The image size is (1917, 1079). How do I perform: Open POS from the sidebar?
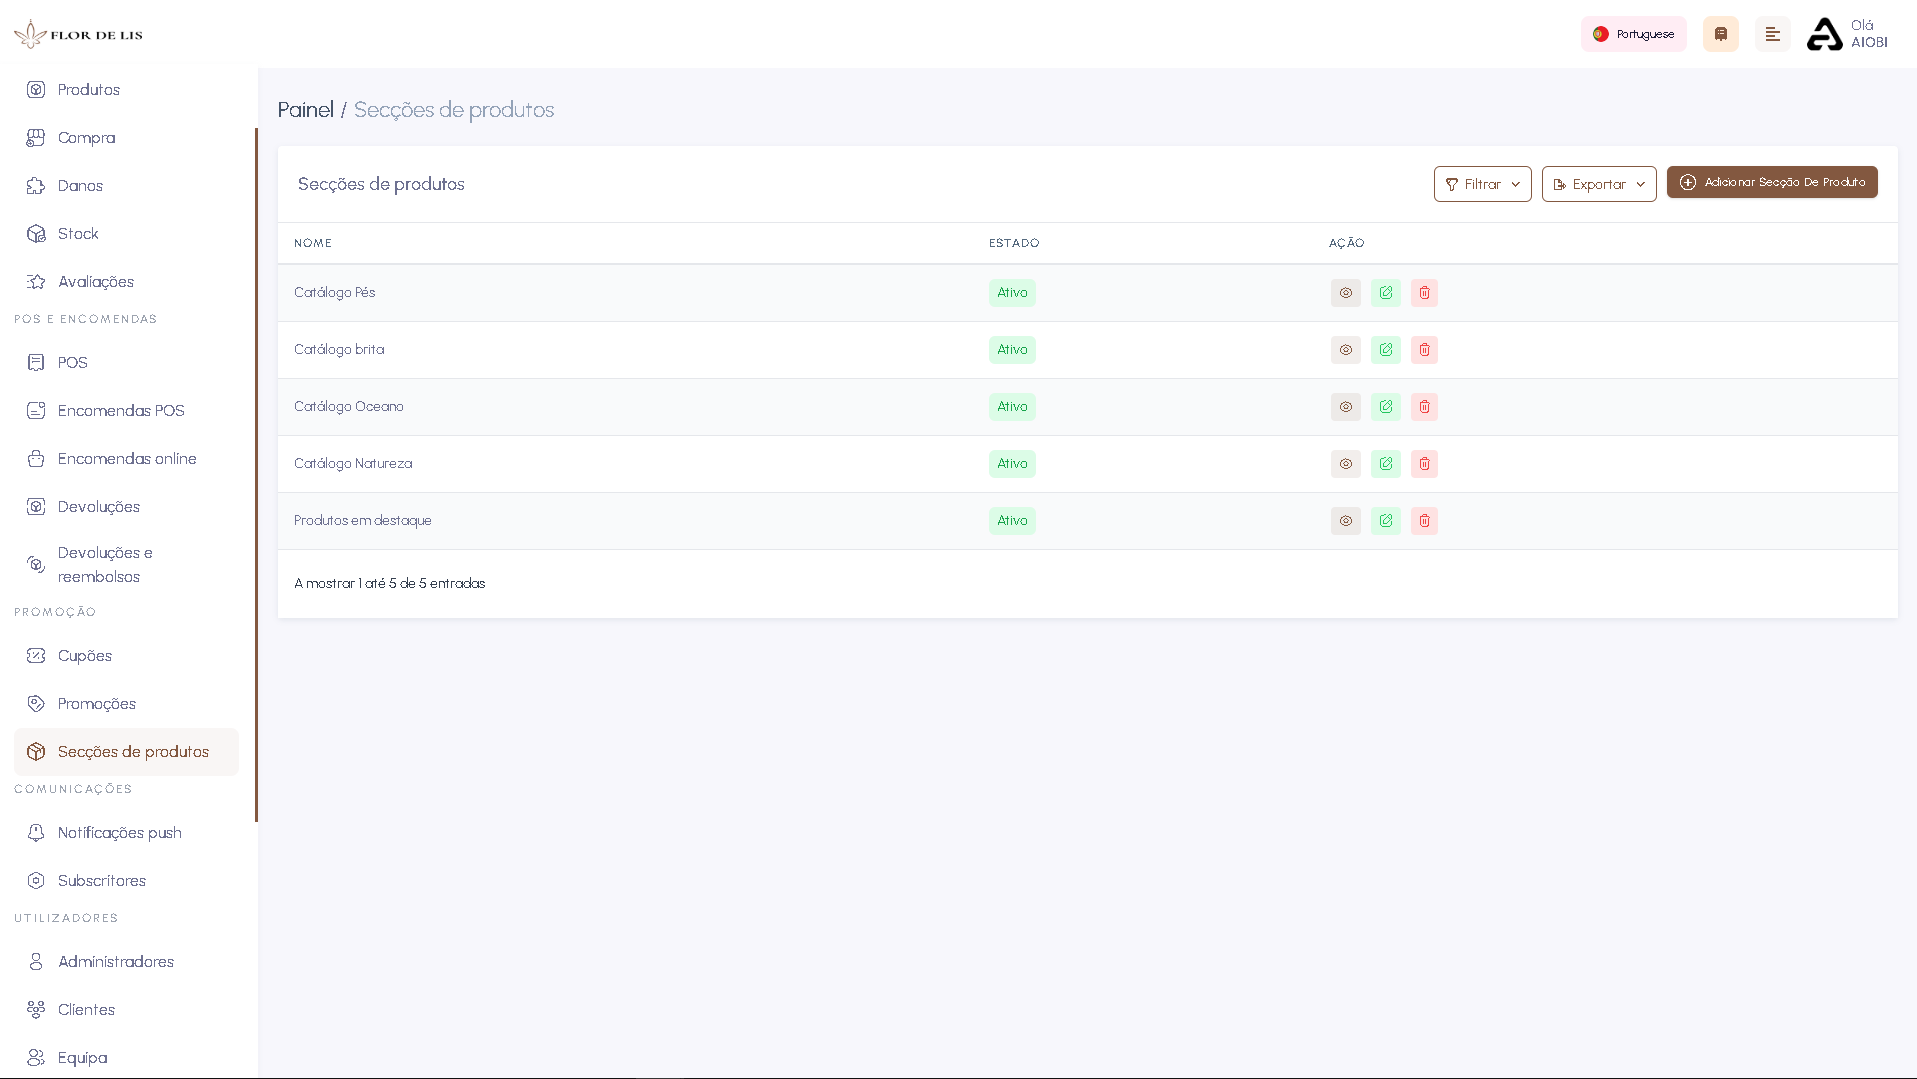tap(71, 362)
